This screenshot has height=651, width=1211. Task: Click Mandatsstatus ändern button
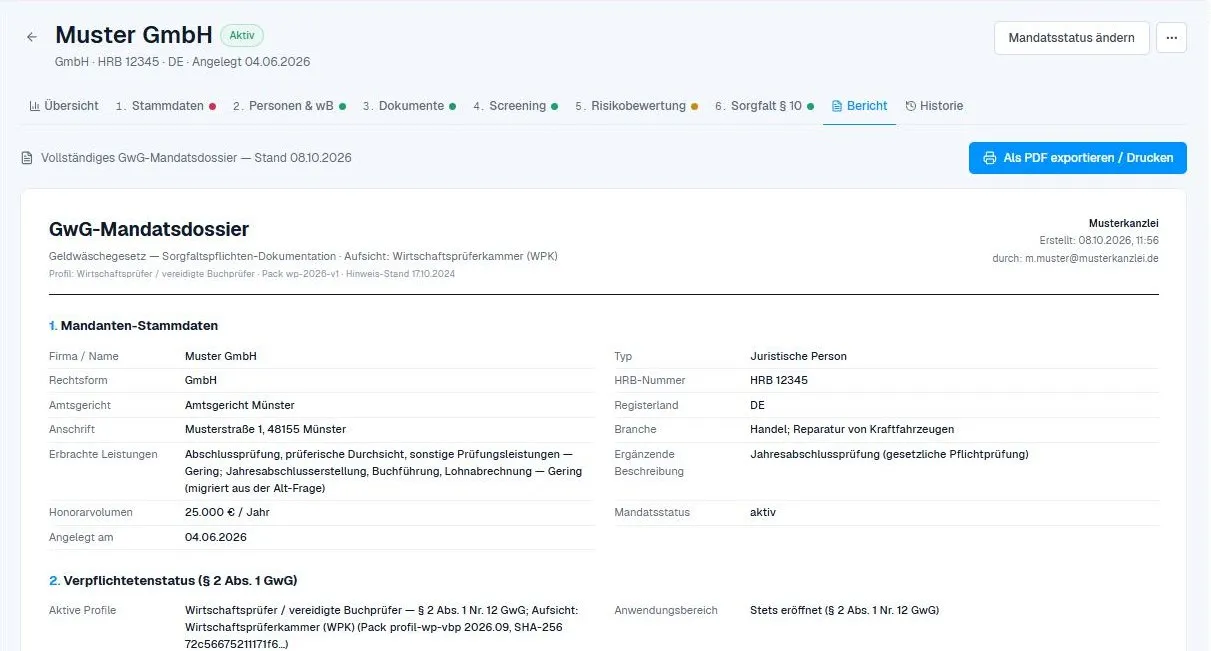pos(1071,38)
